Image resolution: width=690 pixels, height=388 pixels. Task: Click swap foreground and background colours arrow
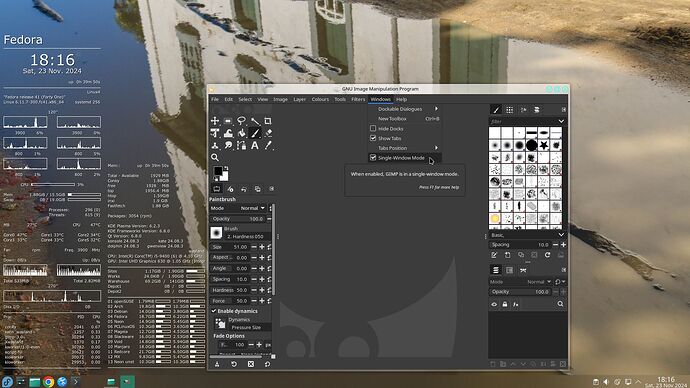coord(226,168)
